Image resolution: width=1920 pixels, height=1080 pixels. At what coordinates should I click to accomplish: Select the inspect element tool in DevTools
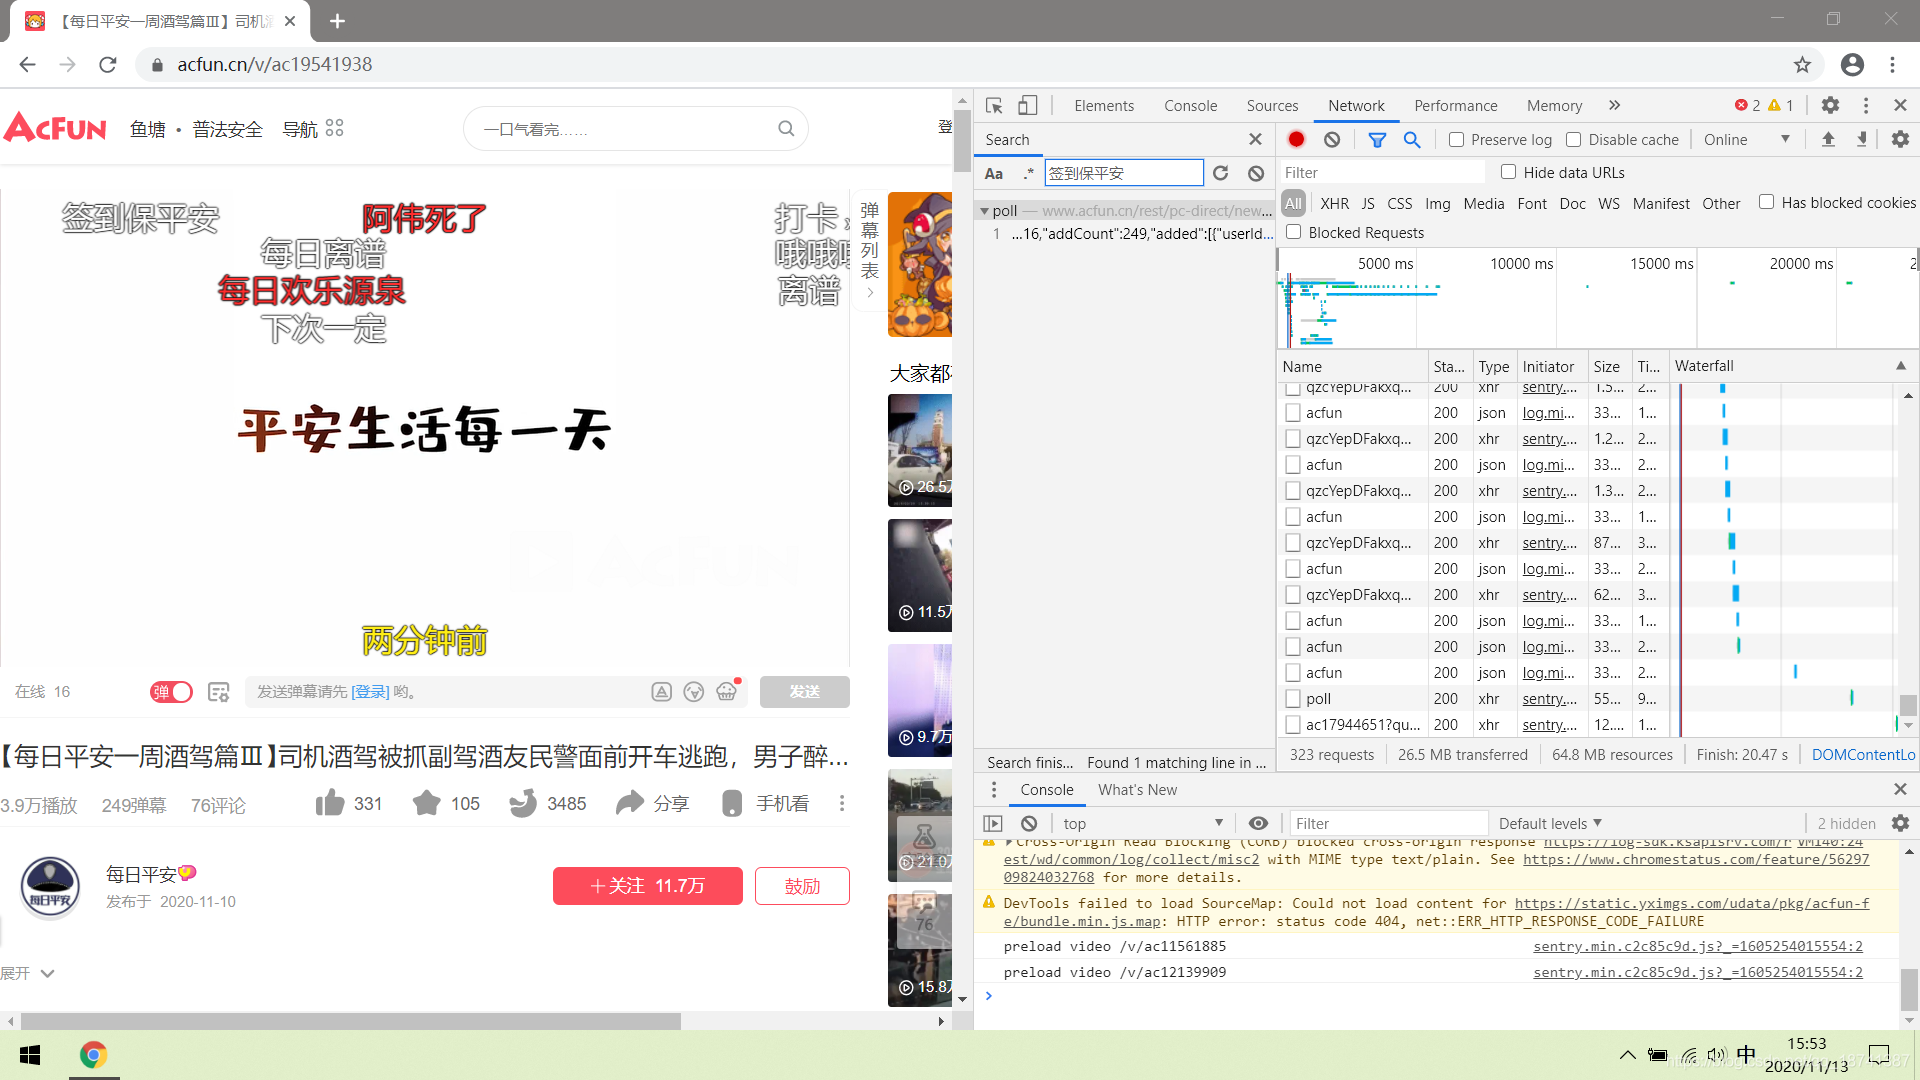tap(994, 105)
